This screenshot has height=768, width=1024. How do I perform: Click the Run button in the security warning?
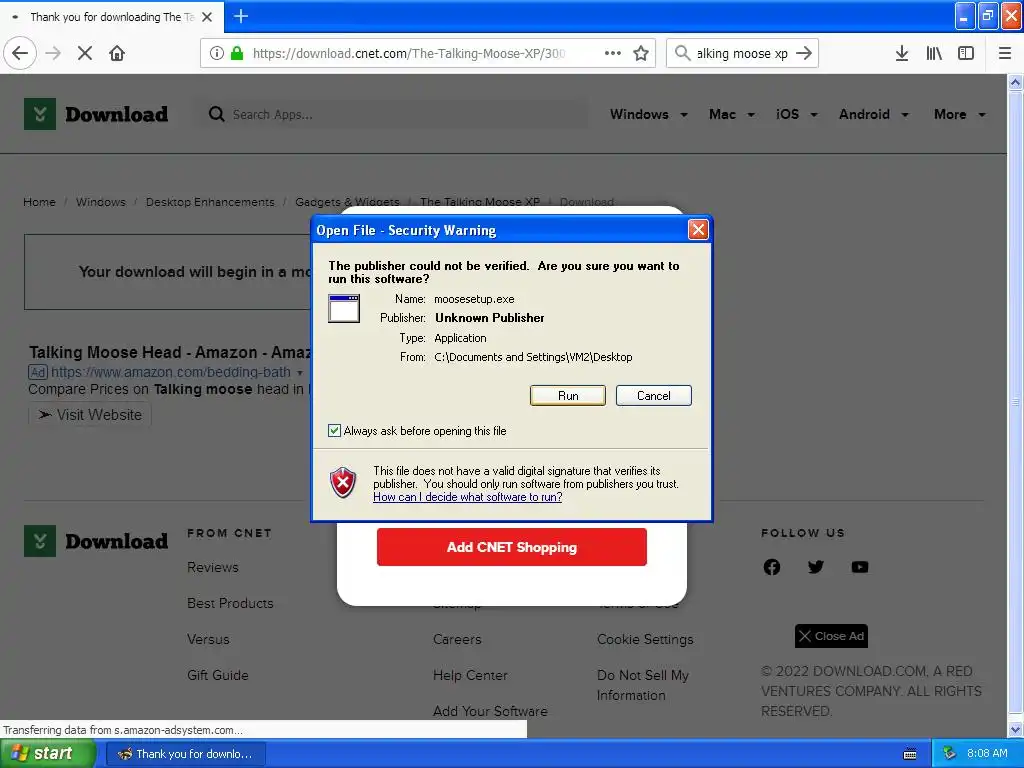coord(568,396)
